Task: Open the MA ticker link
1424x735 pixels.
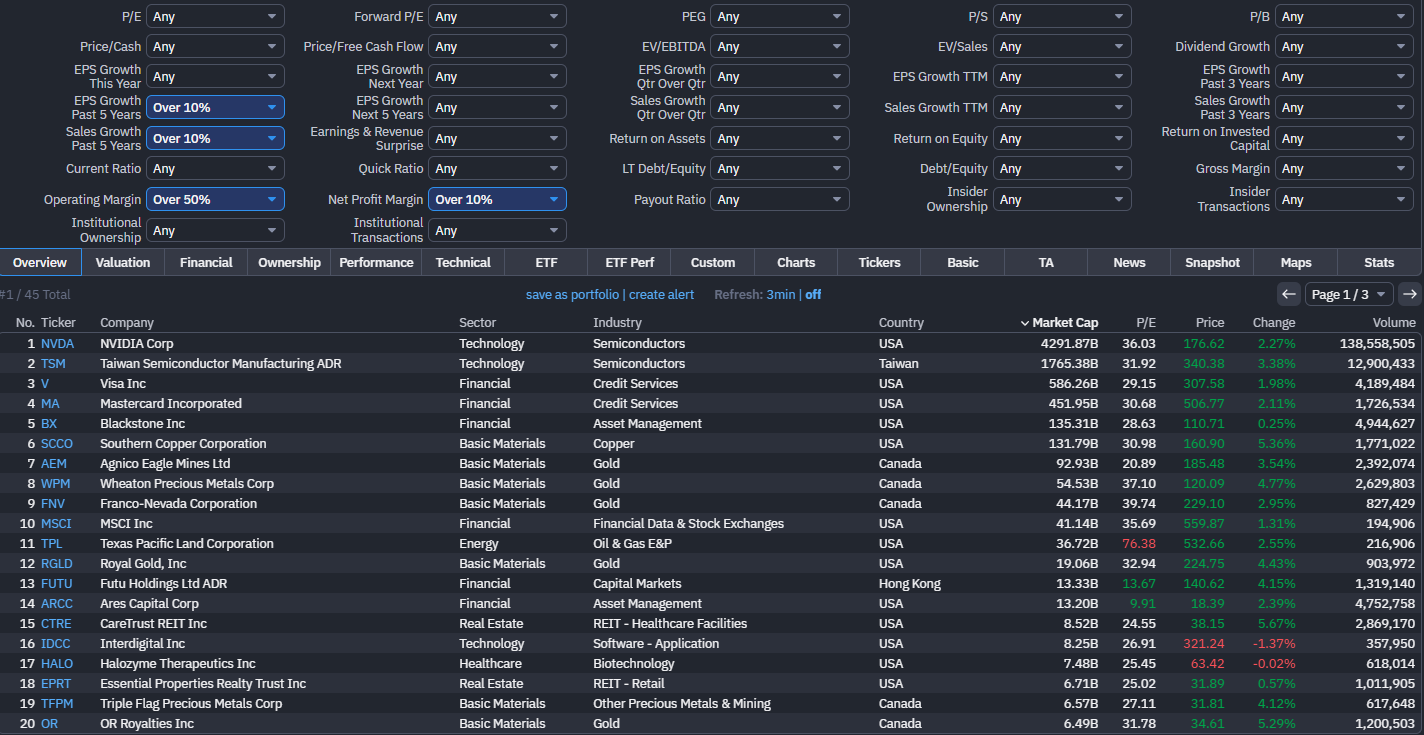Action: click(x=50, y=404)
